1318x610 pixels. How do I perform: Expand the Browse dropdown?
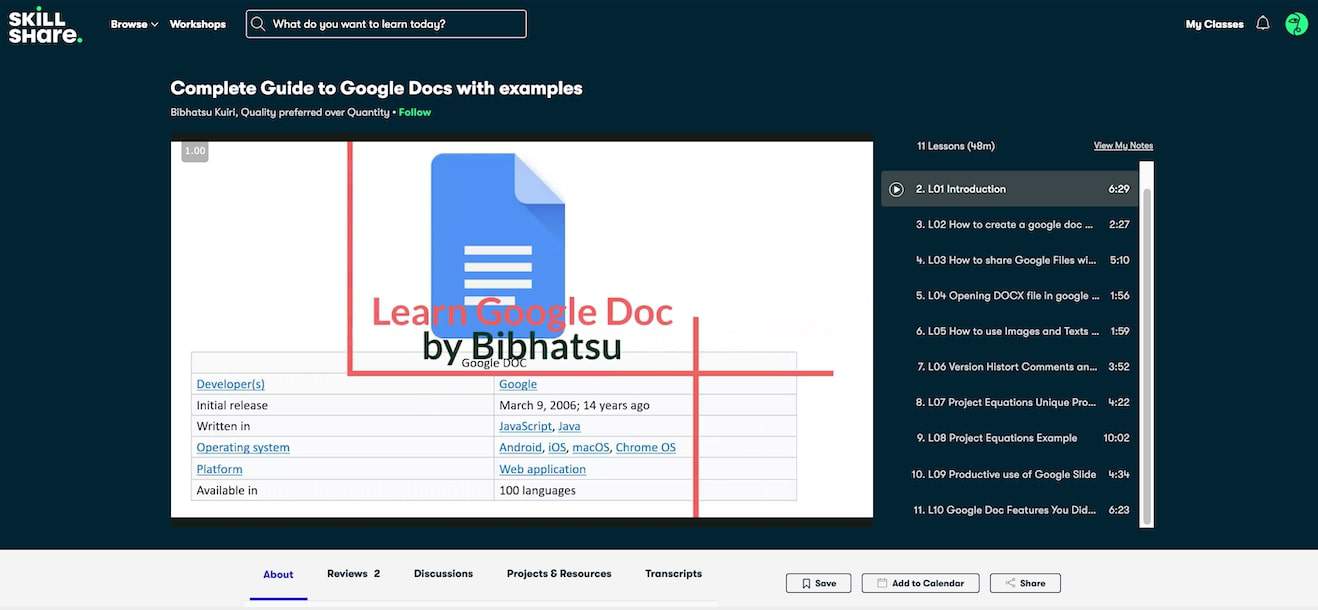(134, 24)
